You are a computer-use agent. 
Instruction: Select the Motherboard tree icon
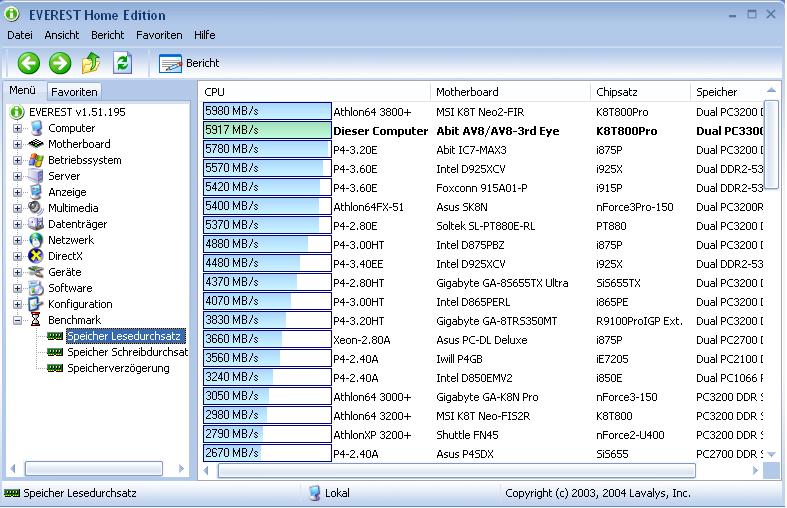36,144
